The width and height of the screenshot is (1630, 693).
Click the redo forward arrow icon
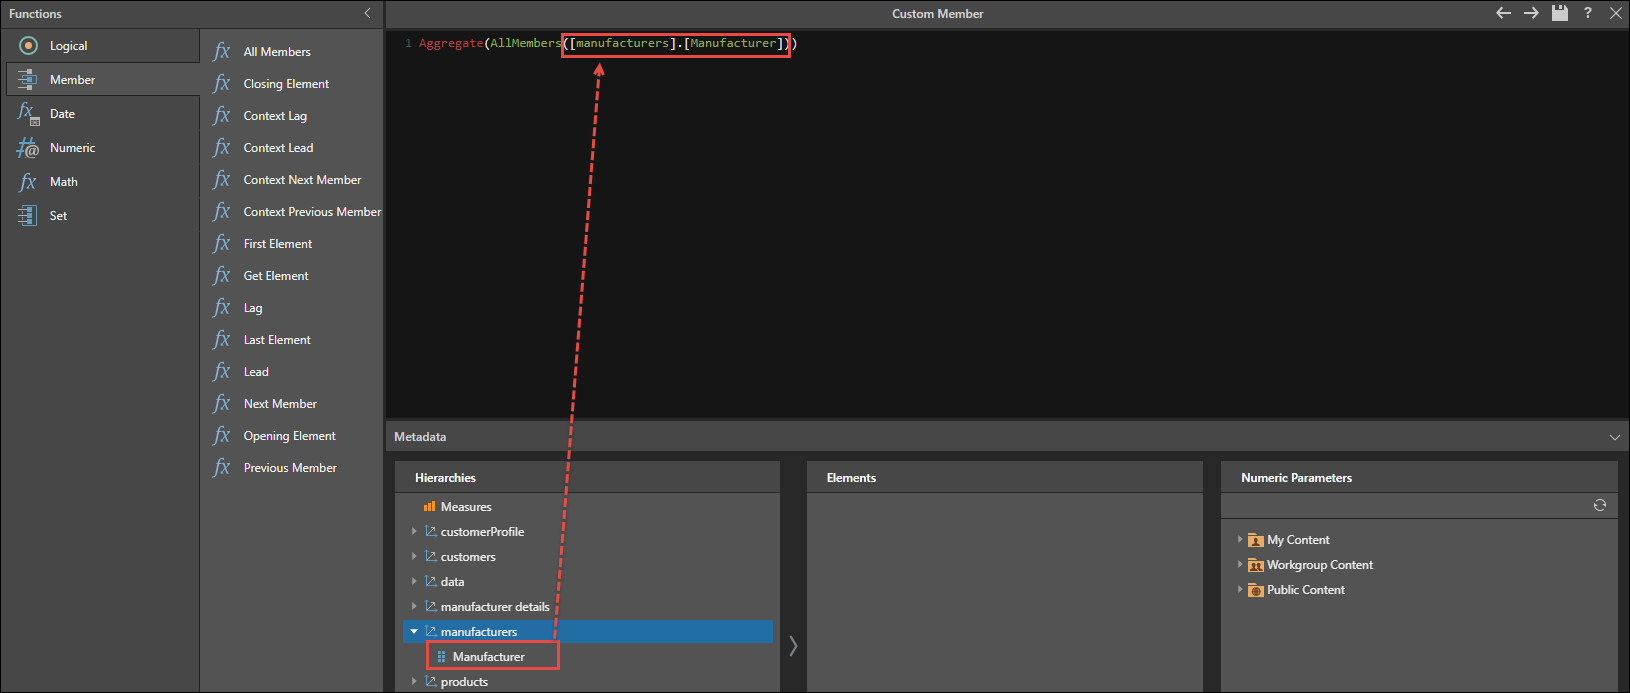(x=1531, y=13)
